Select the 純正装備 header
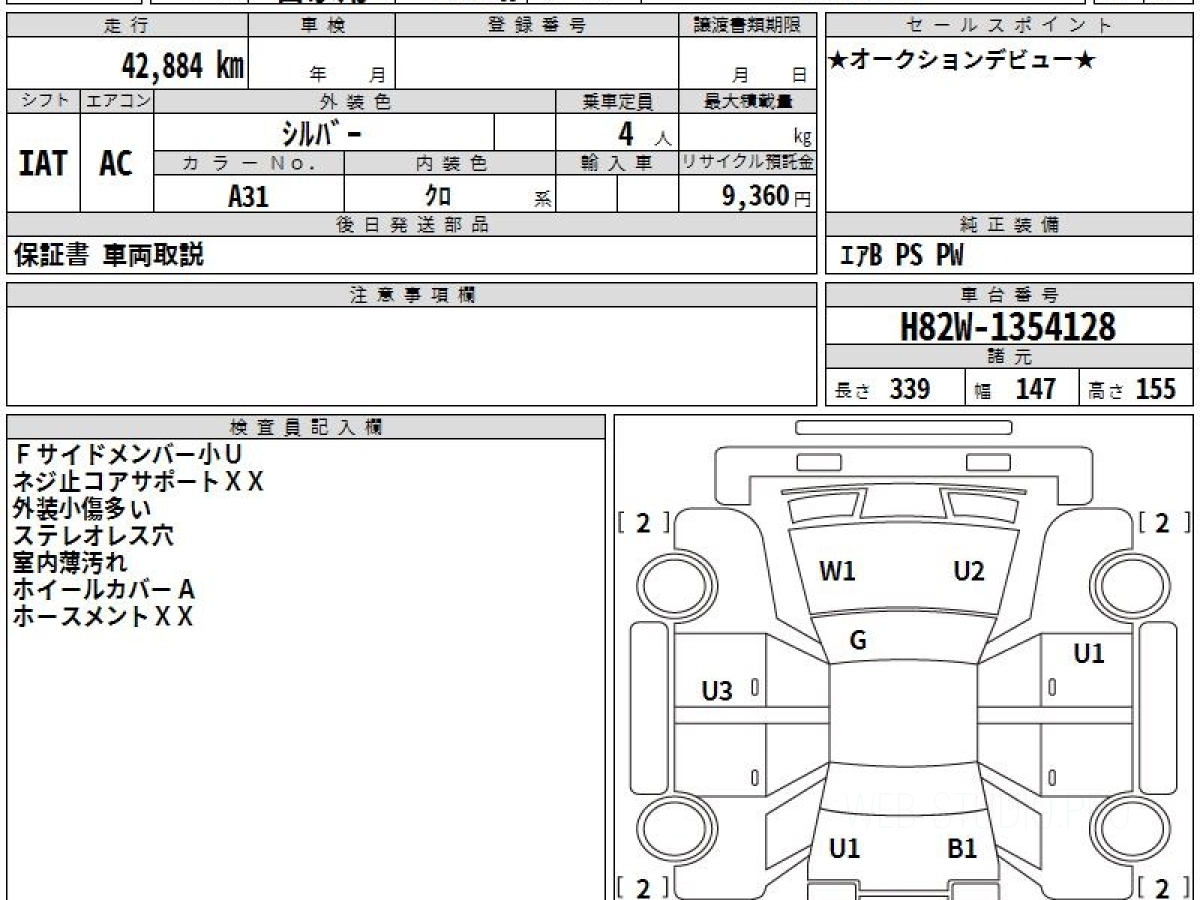The height and width of the screenshot is (900, 1200). click(x=1009, y=225)
